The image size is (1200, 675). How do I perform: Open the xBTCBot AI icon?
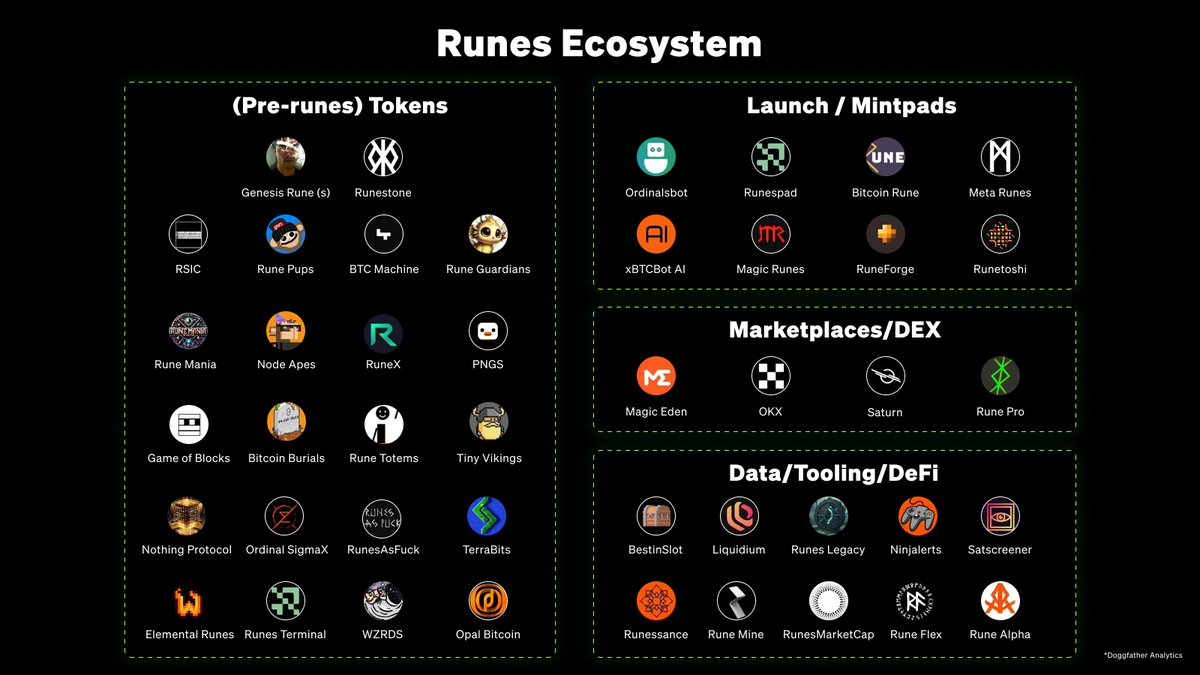point(656,234)
